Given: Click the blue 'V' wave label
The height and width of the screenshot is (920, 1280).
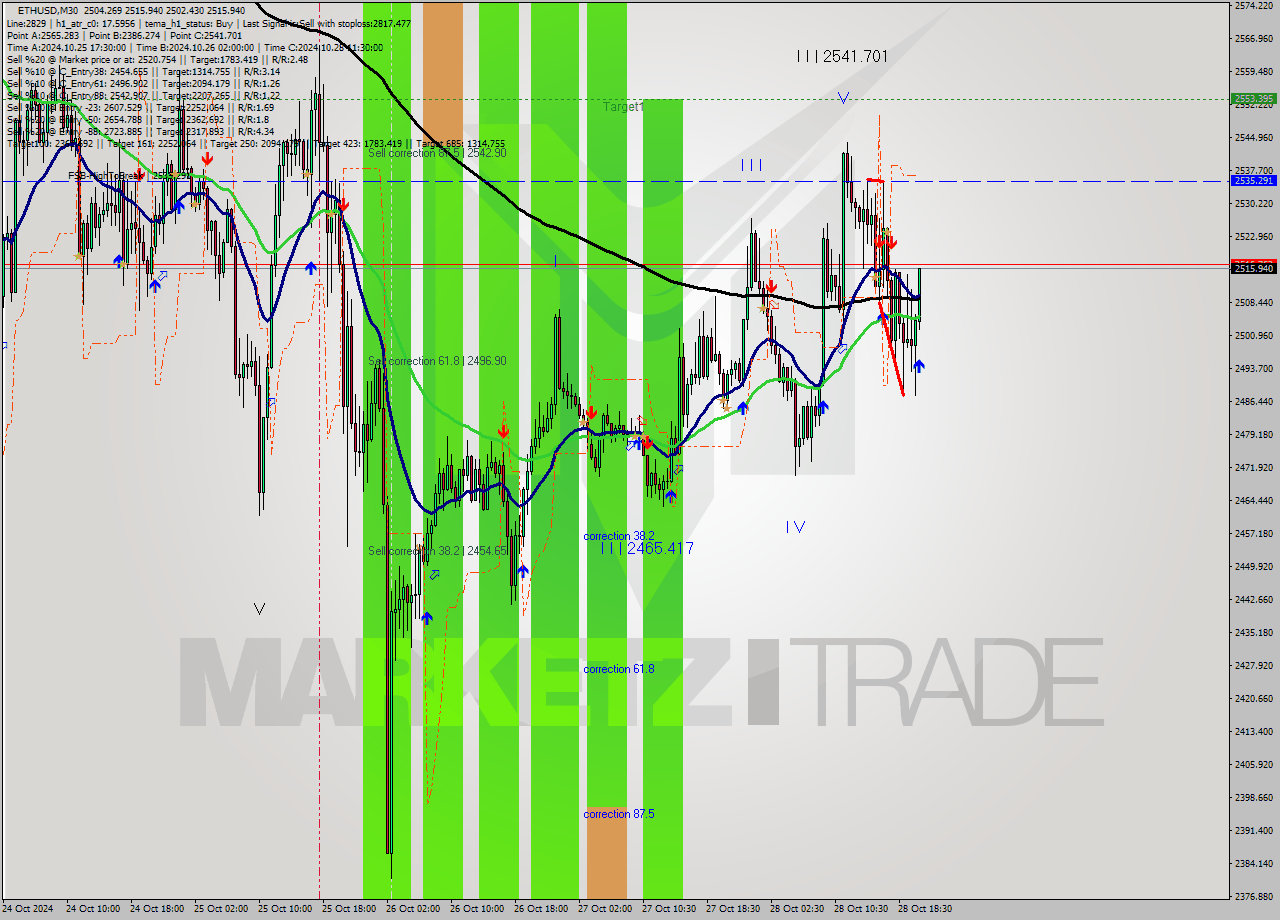Looking at the screenshot, I should click(844, 98).
